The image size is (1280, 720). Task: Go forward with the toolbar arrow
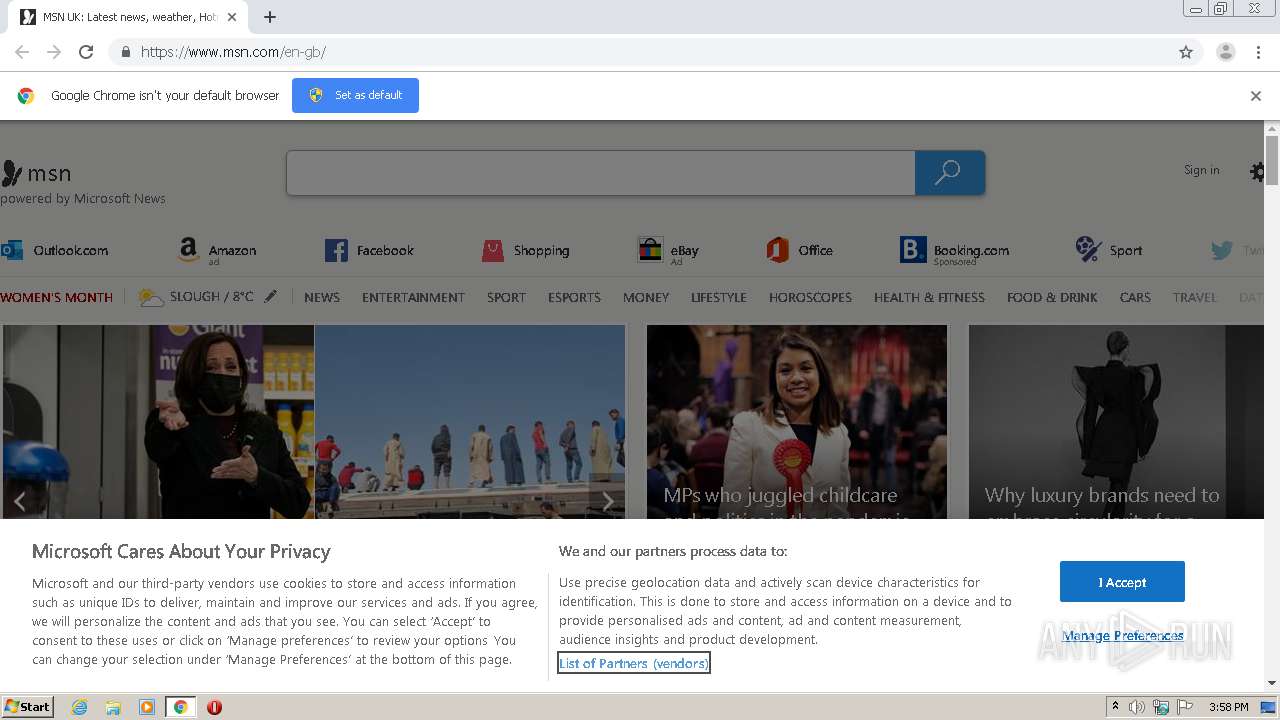point(54,52)
